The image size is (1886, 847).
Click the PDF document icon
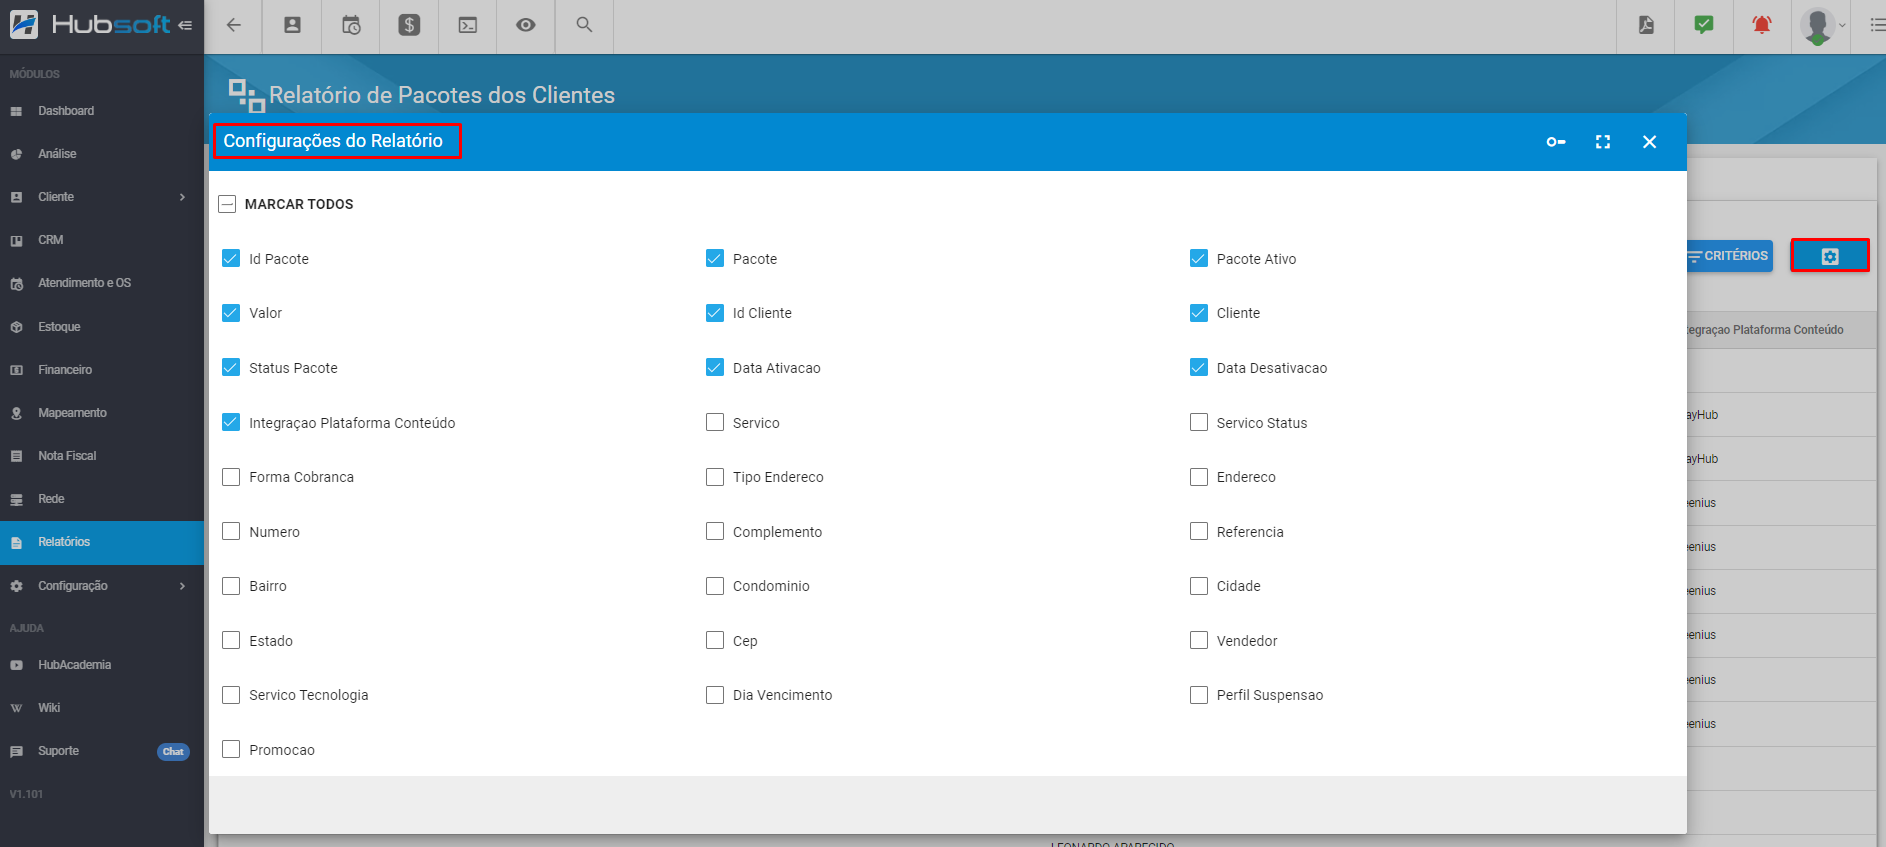click(1646, 26)
